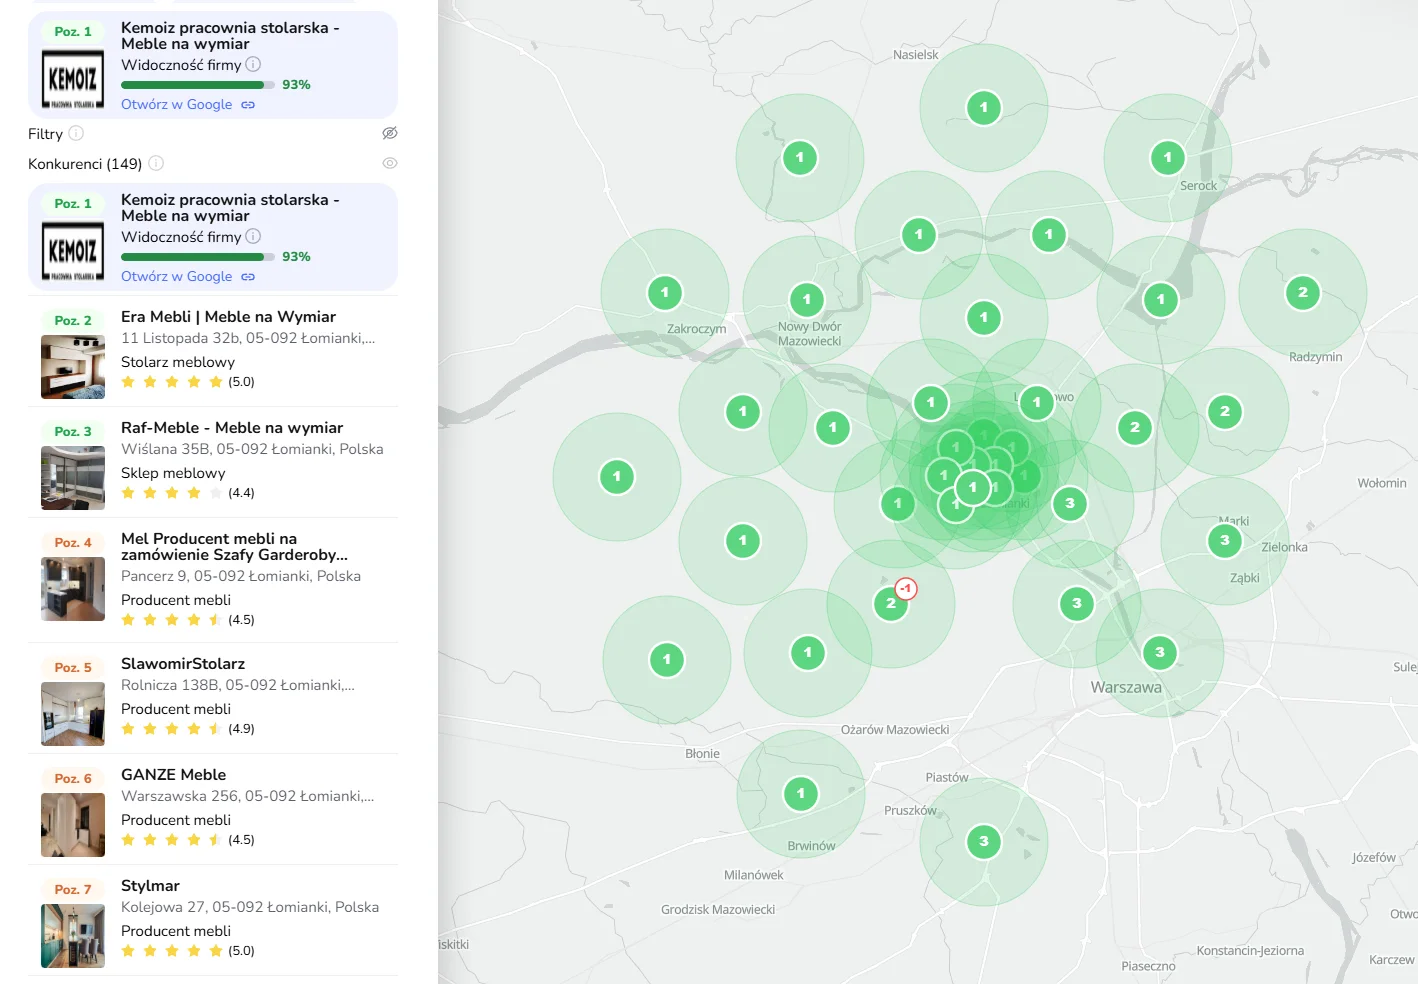Select the map marker 3 at Marki

(1225, 541)
